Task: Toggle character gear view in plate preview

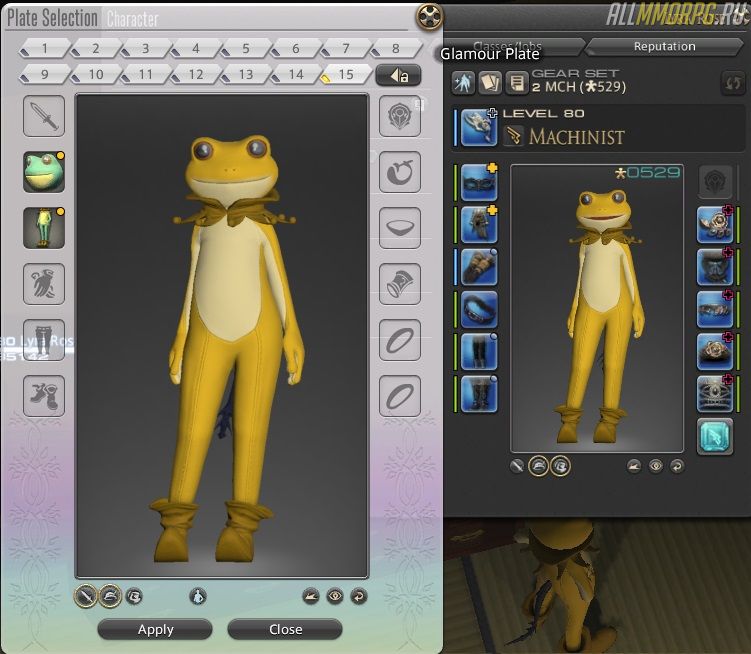Action: click(x=198, y=597)
